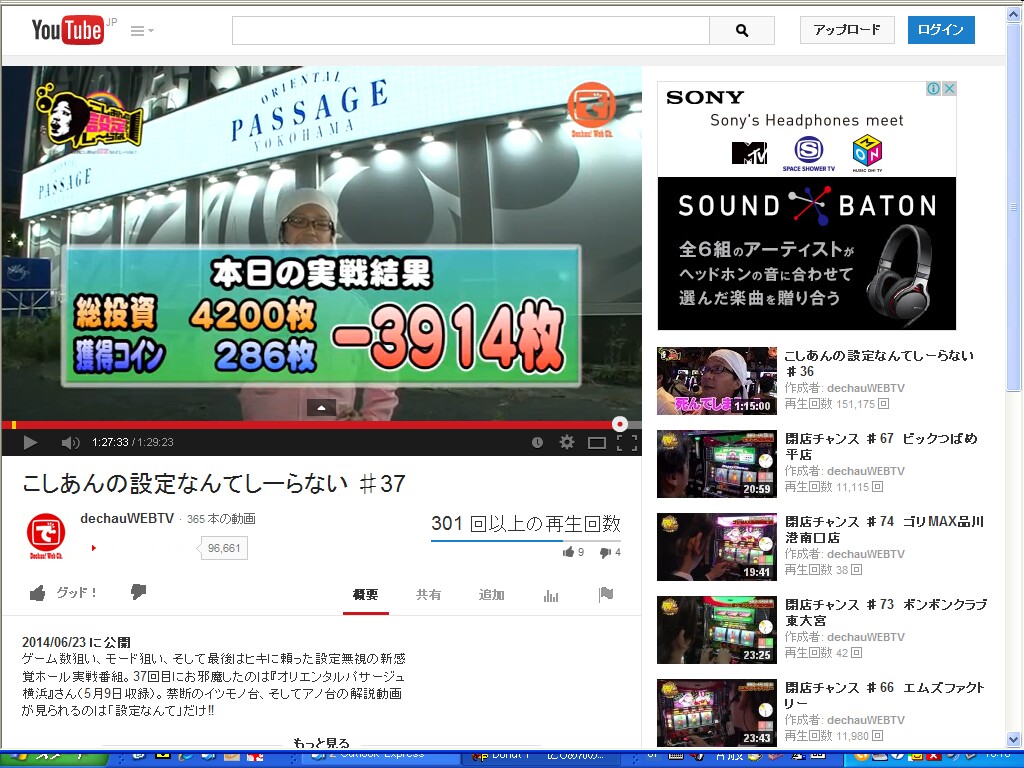This screenshot has height=768, width=1024.
Task: Click the アップロード upload button
Action: click(847, 29)
